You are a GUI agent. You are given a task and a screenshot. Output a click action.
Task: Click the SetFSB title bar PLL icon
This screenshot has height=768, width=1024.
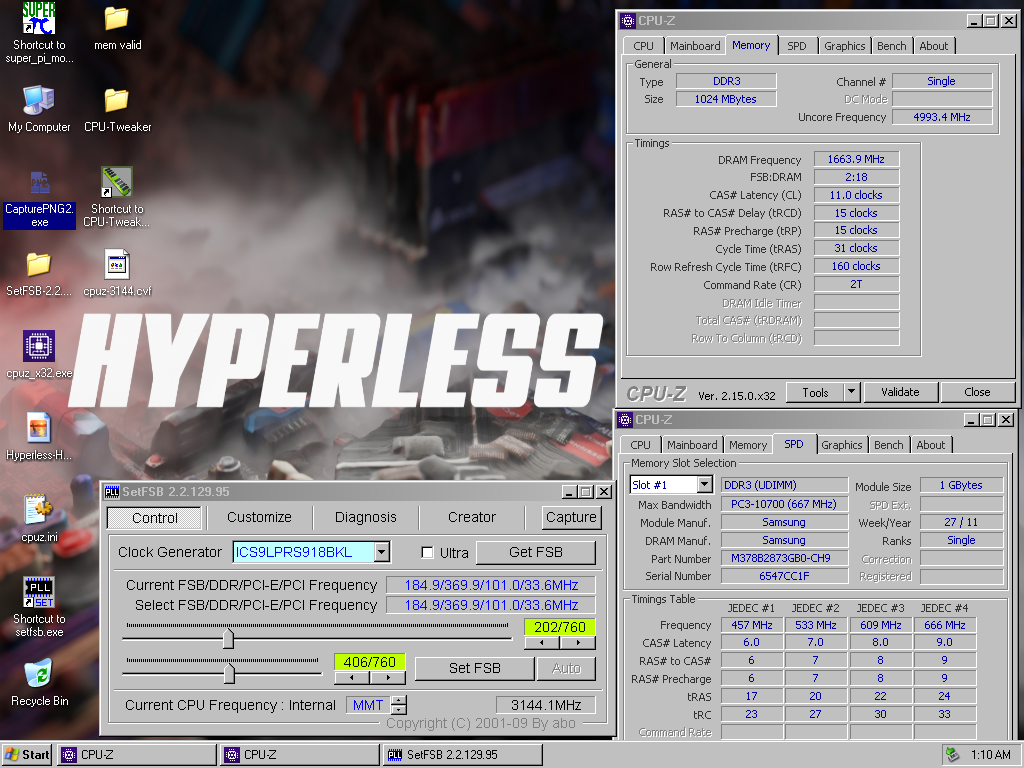coord(112,492)
